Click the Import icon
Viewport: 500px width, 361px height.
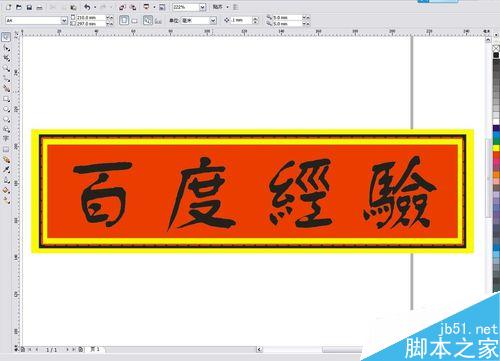(x=122, y=7)
